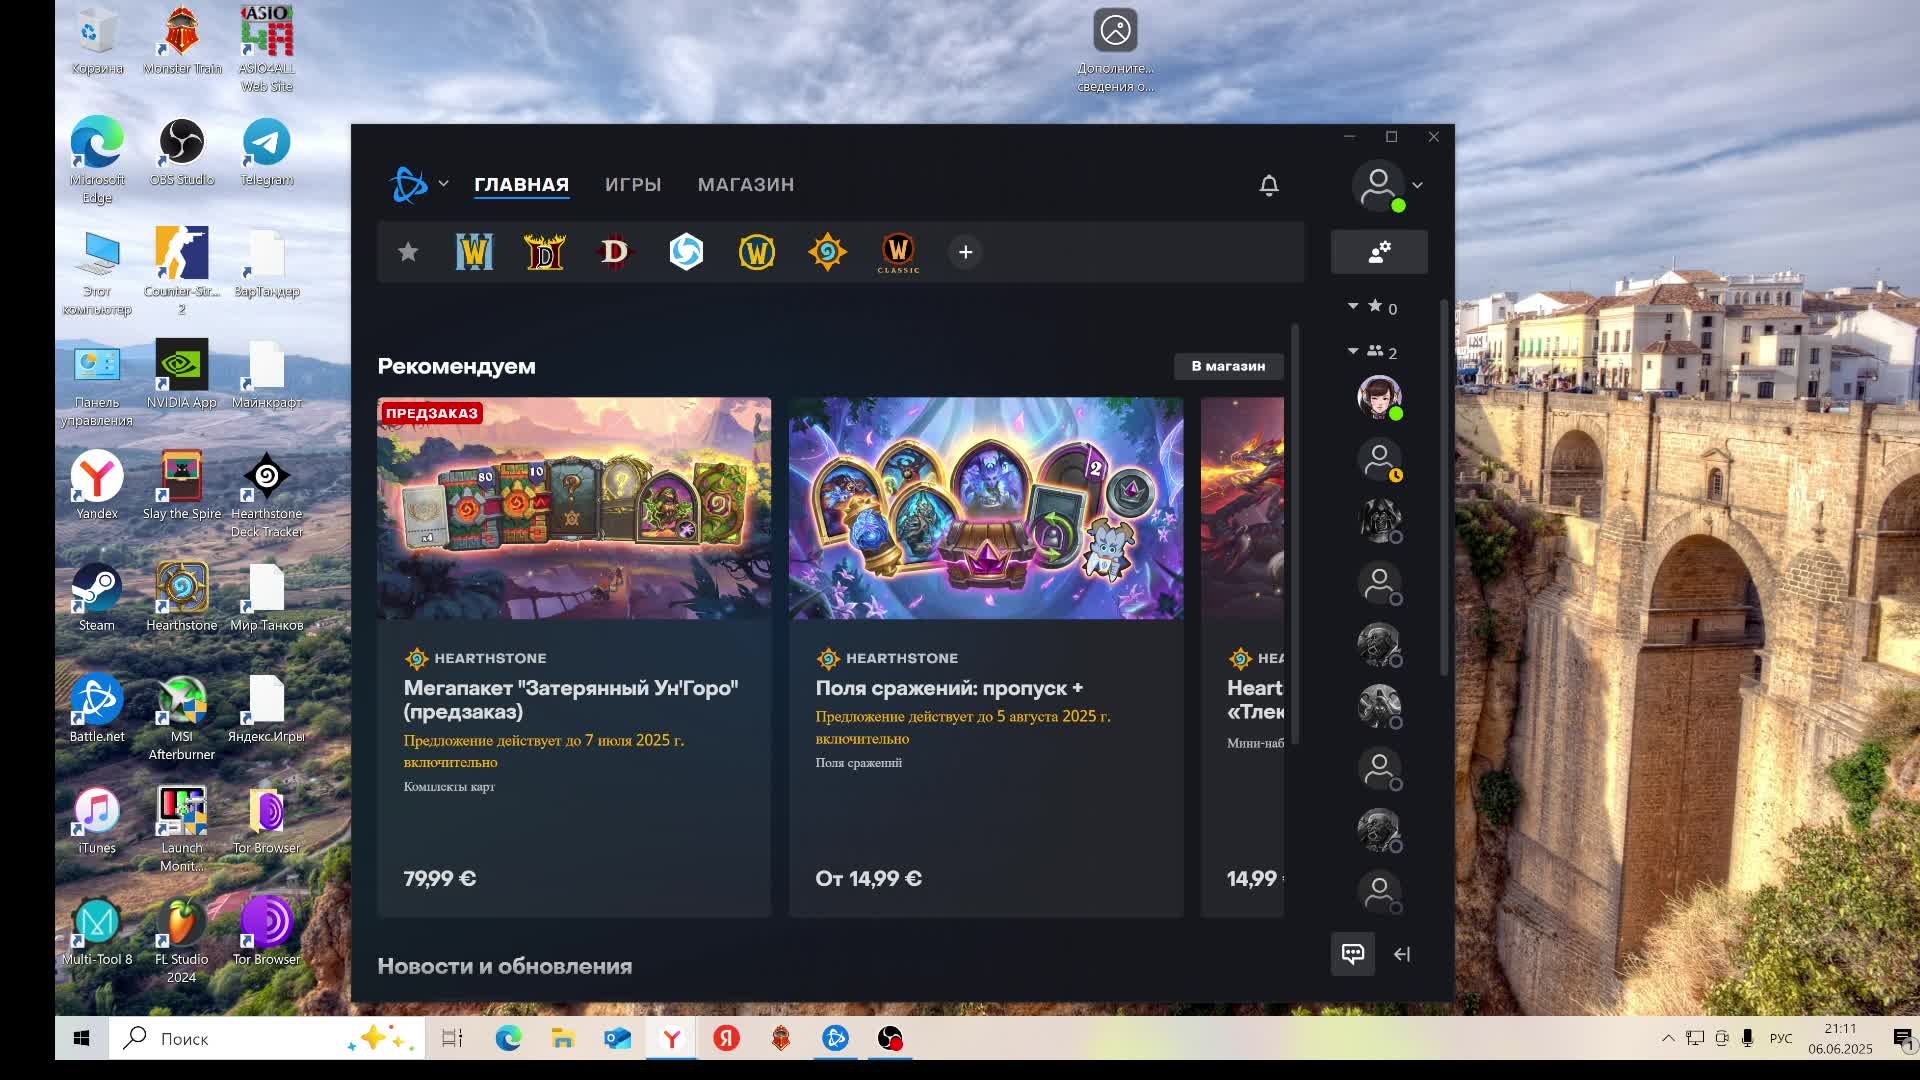This screenshot has height=1080, width=1920.
Task: Open the add friend settings button
Action: tap(1379, 252)
